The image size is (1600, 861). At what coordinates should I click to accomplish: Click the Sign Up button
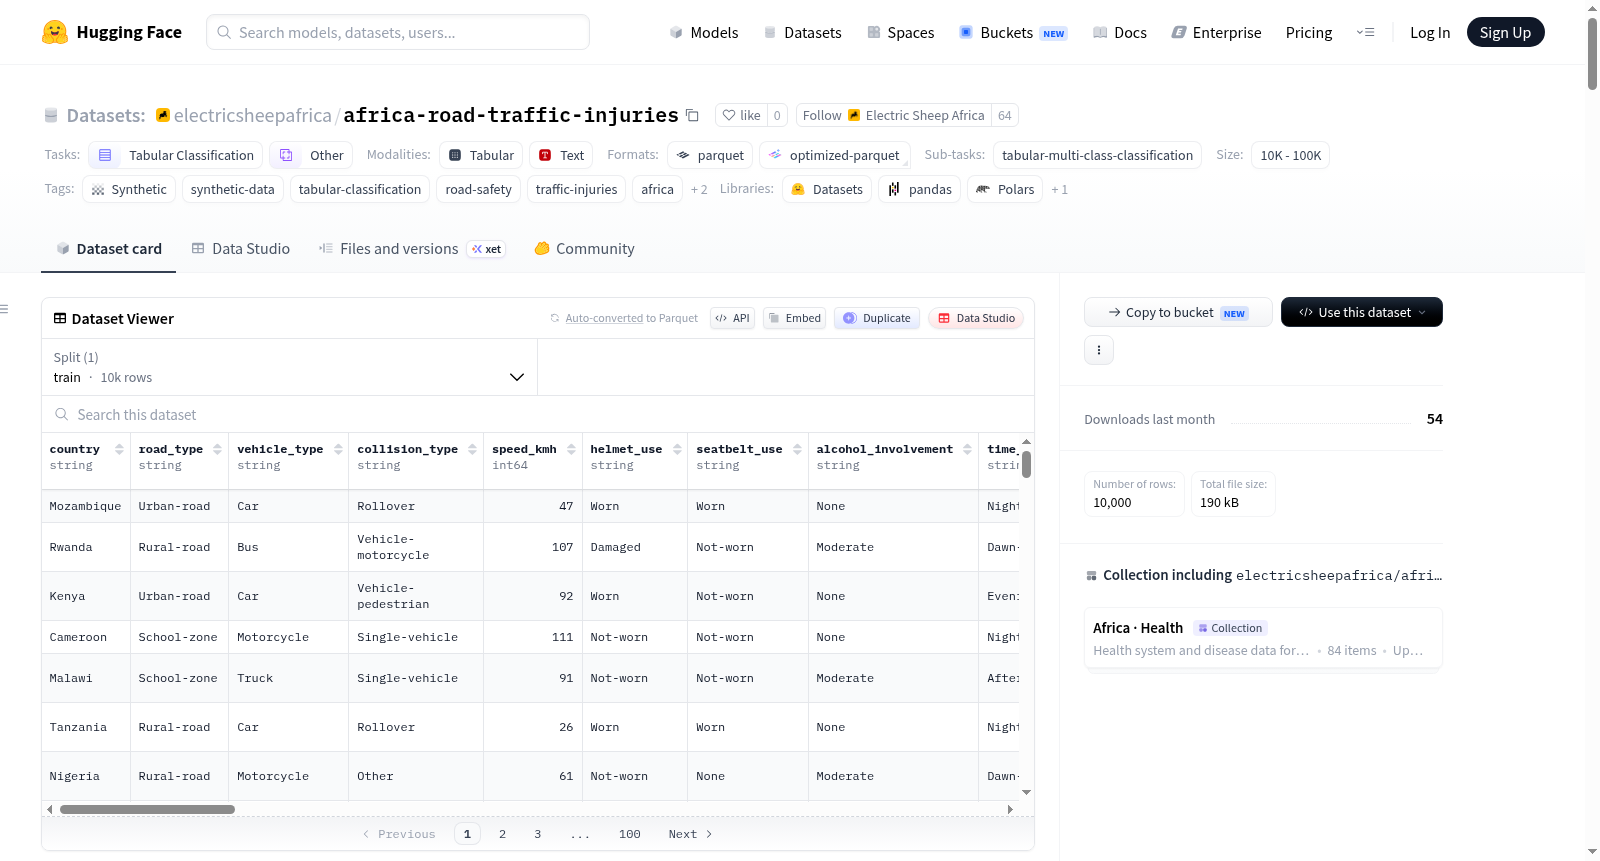click(x=1505, y=32)
